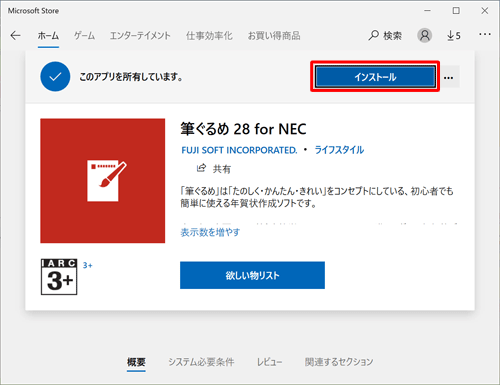The image size is (500, 385).
Task: Click the red 筆ぐるめ app icon
Action: 103,181
